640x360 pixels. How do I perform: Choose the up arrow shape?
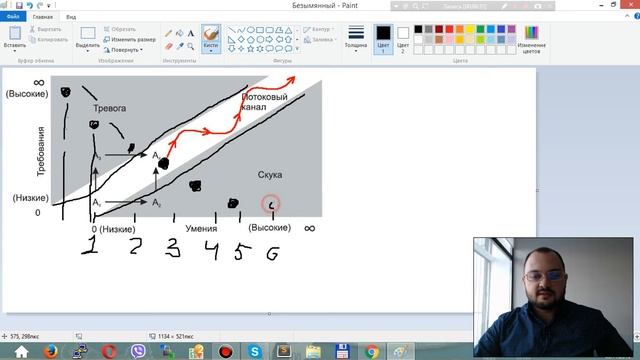pyautogui.click(x=289, y=40)
